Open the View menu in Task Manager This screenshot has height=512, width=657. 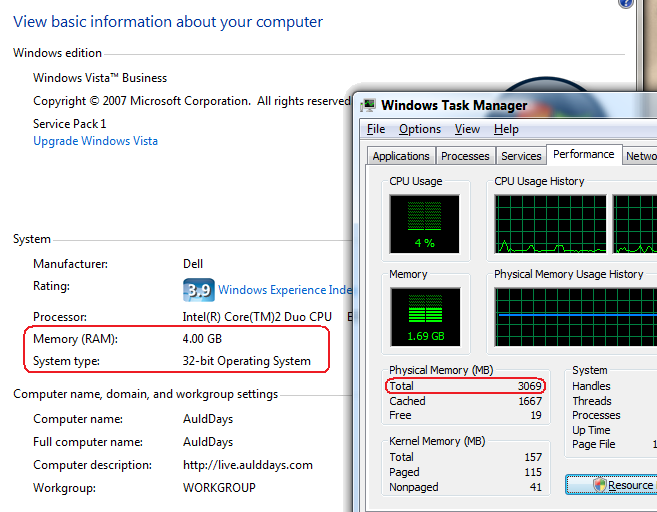coord(467,129)
